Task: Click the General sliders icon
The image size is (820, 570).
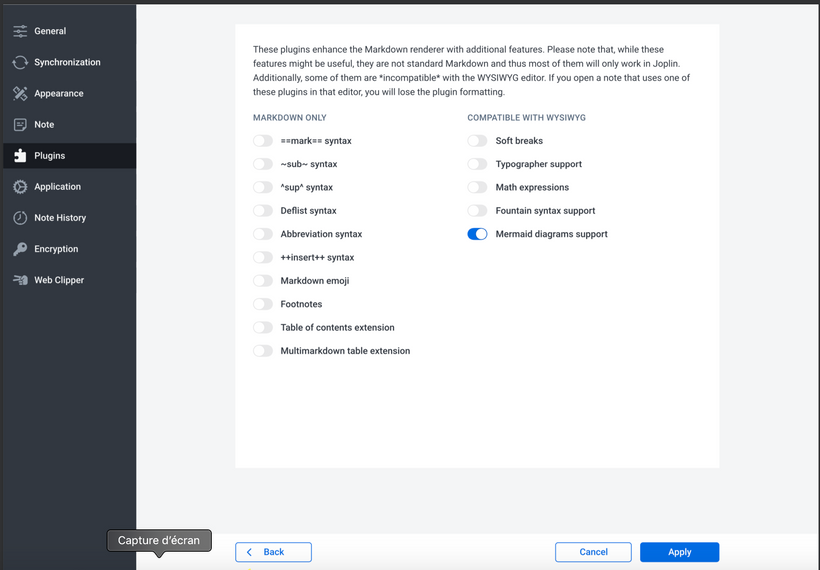Action: [x=20, y=31]
